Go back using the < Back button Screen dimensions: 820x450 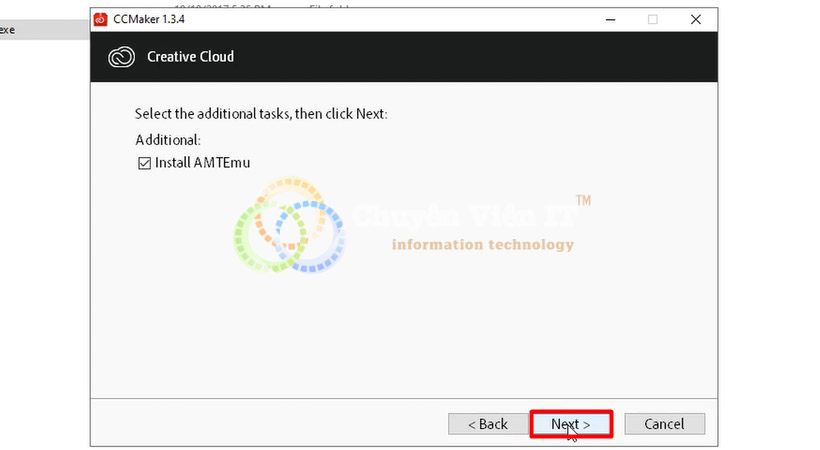tap(488, 424)
